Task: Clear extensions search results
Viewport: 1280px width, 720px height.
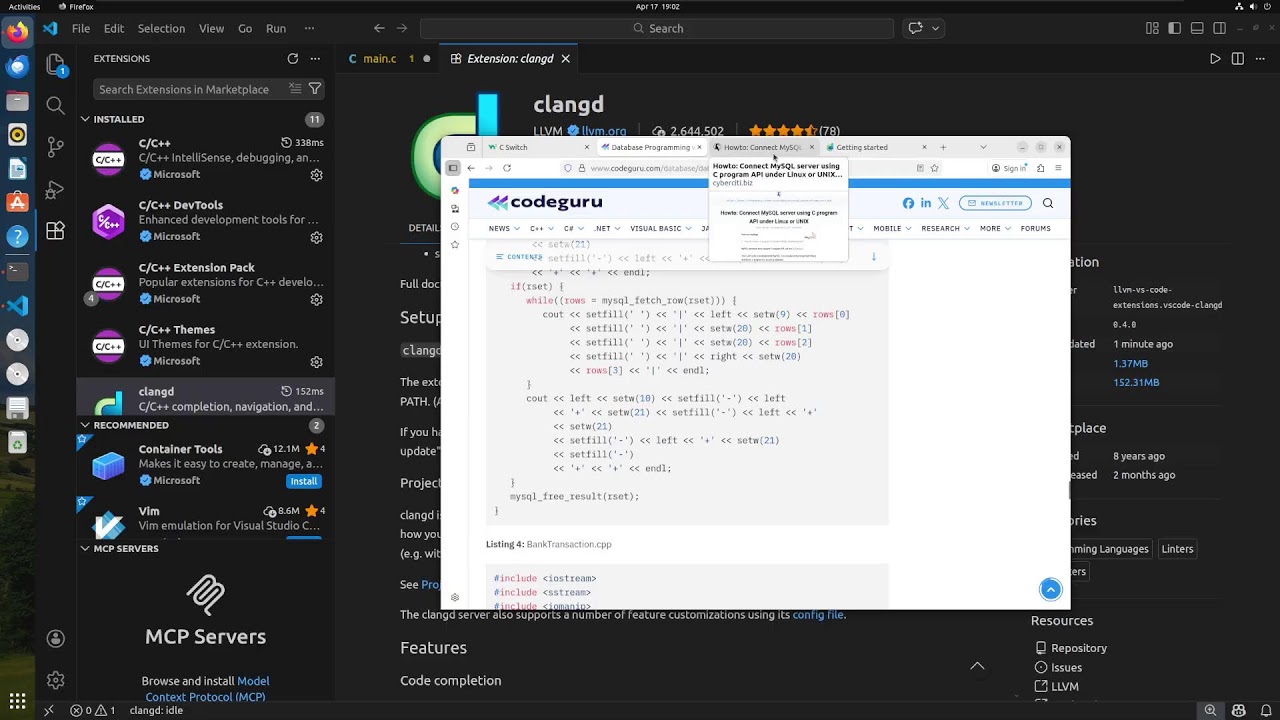Action: tap(295, 89)
